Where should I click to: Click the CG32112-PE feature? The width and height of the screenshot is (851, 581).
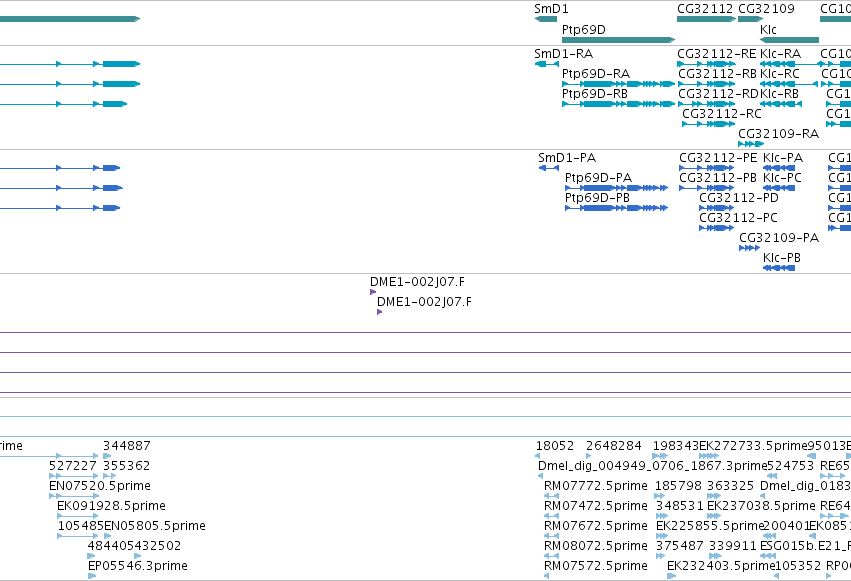[x=707, y=168]
